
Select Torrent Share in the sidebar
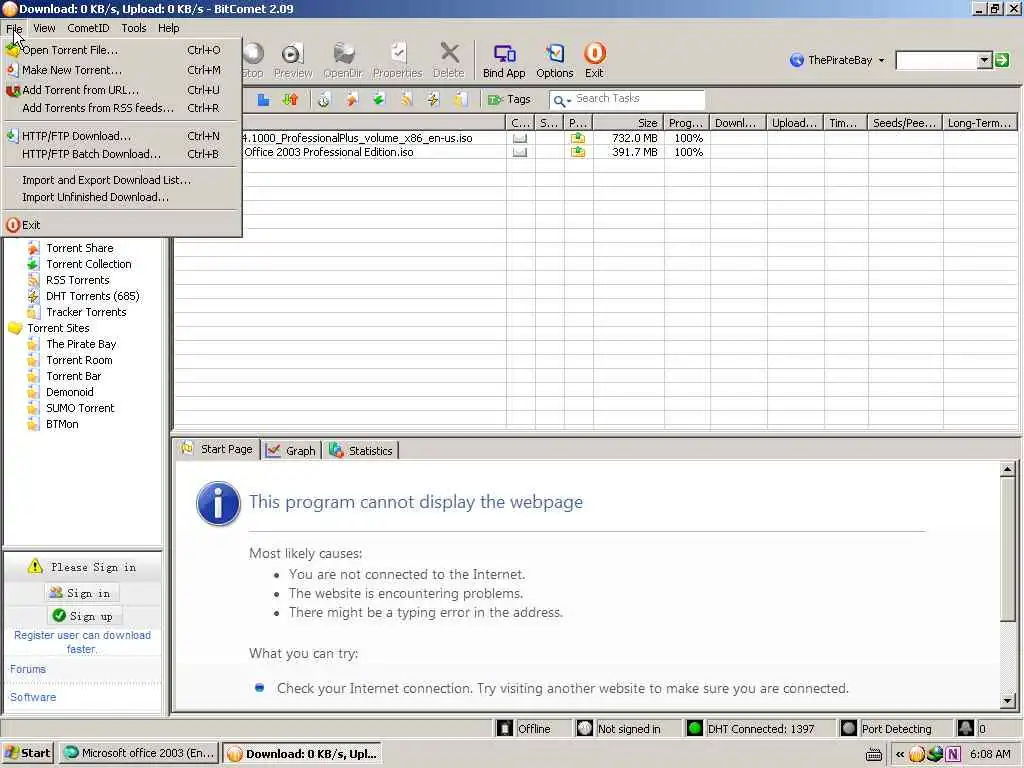(x=80, y=248)
